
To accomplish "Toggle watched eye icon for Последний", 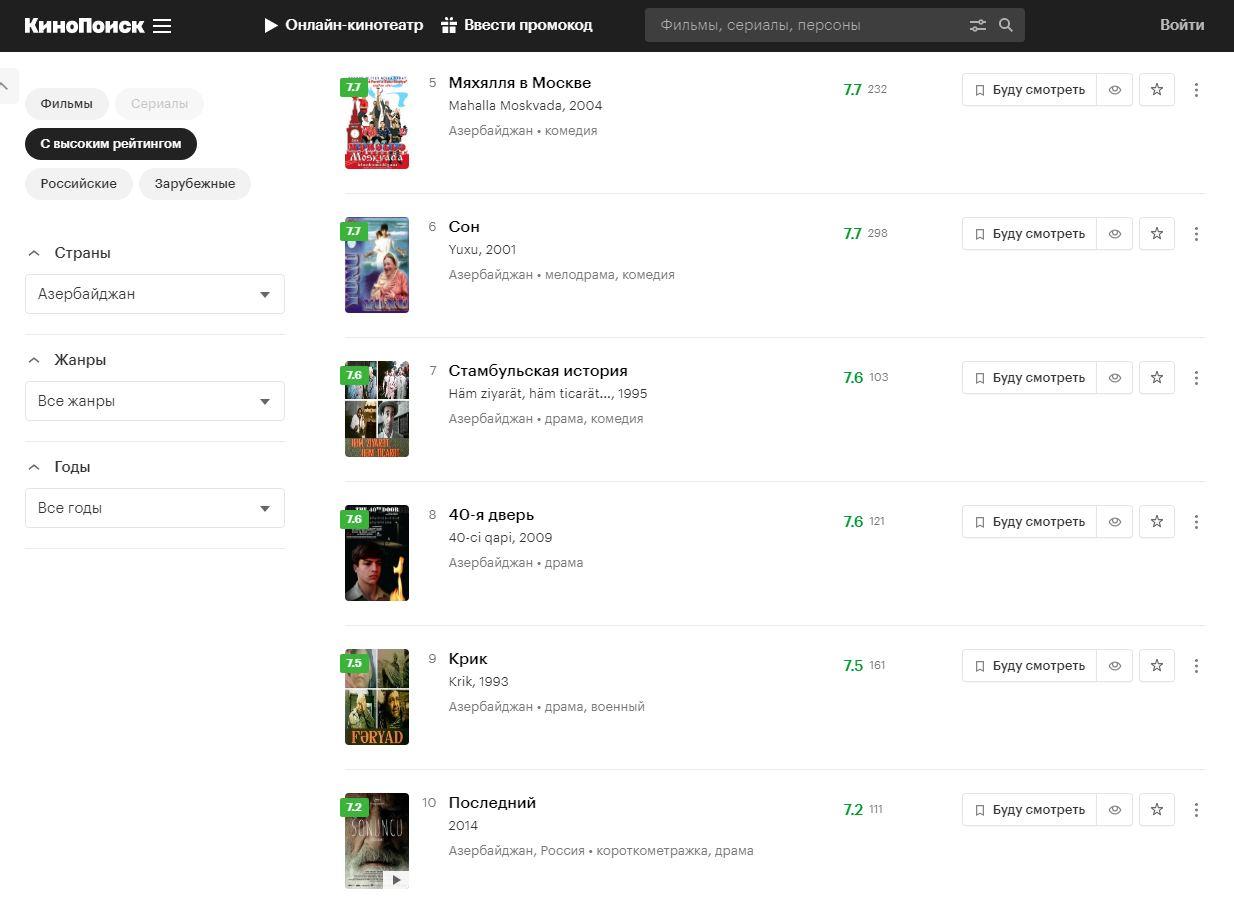I will 1115,810.
